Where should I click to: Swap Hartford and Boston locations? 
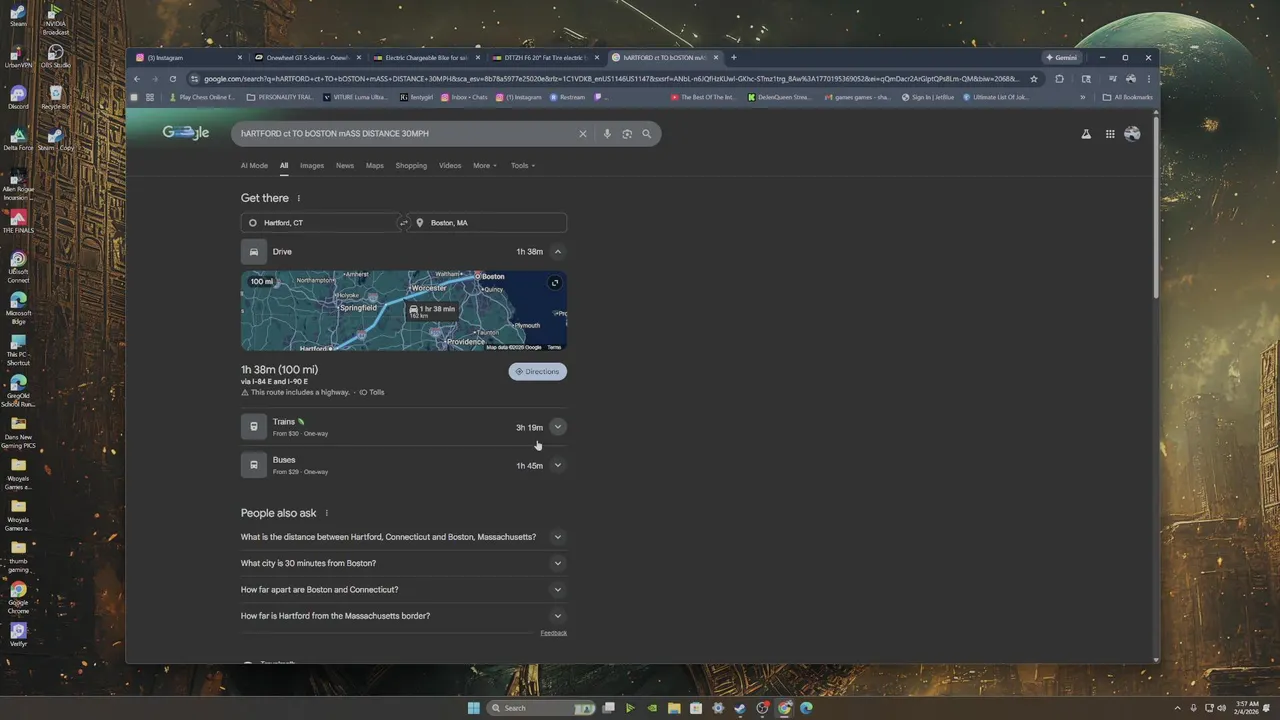coord(404,223)
